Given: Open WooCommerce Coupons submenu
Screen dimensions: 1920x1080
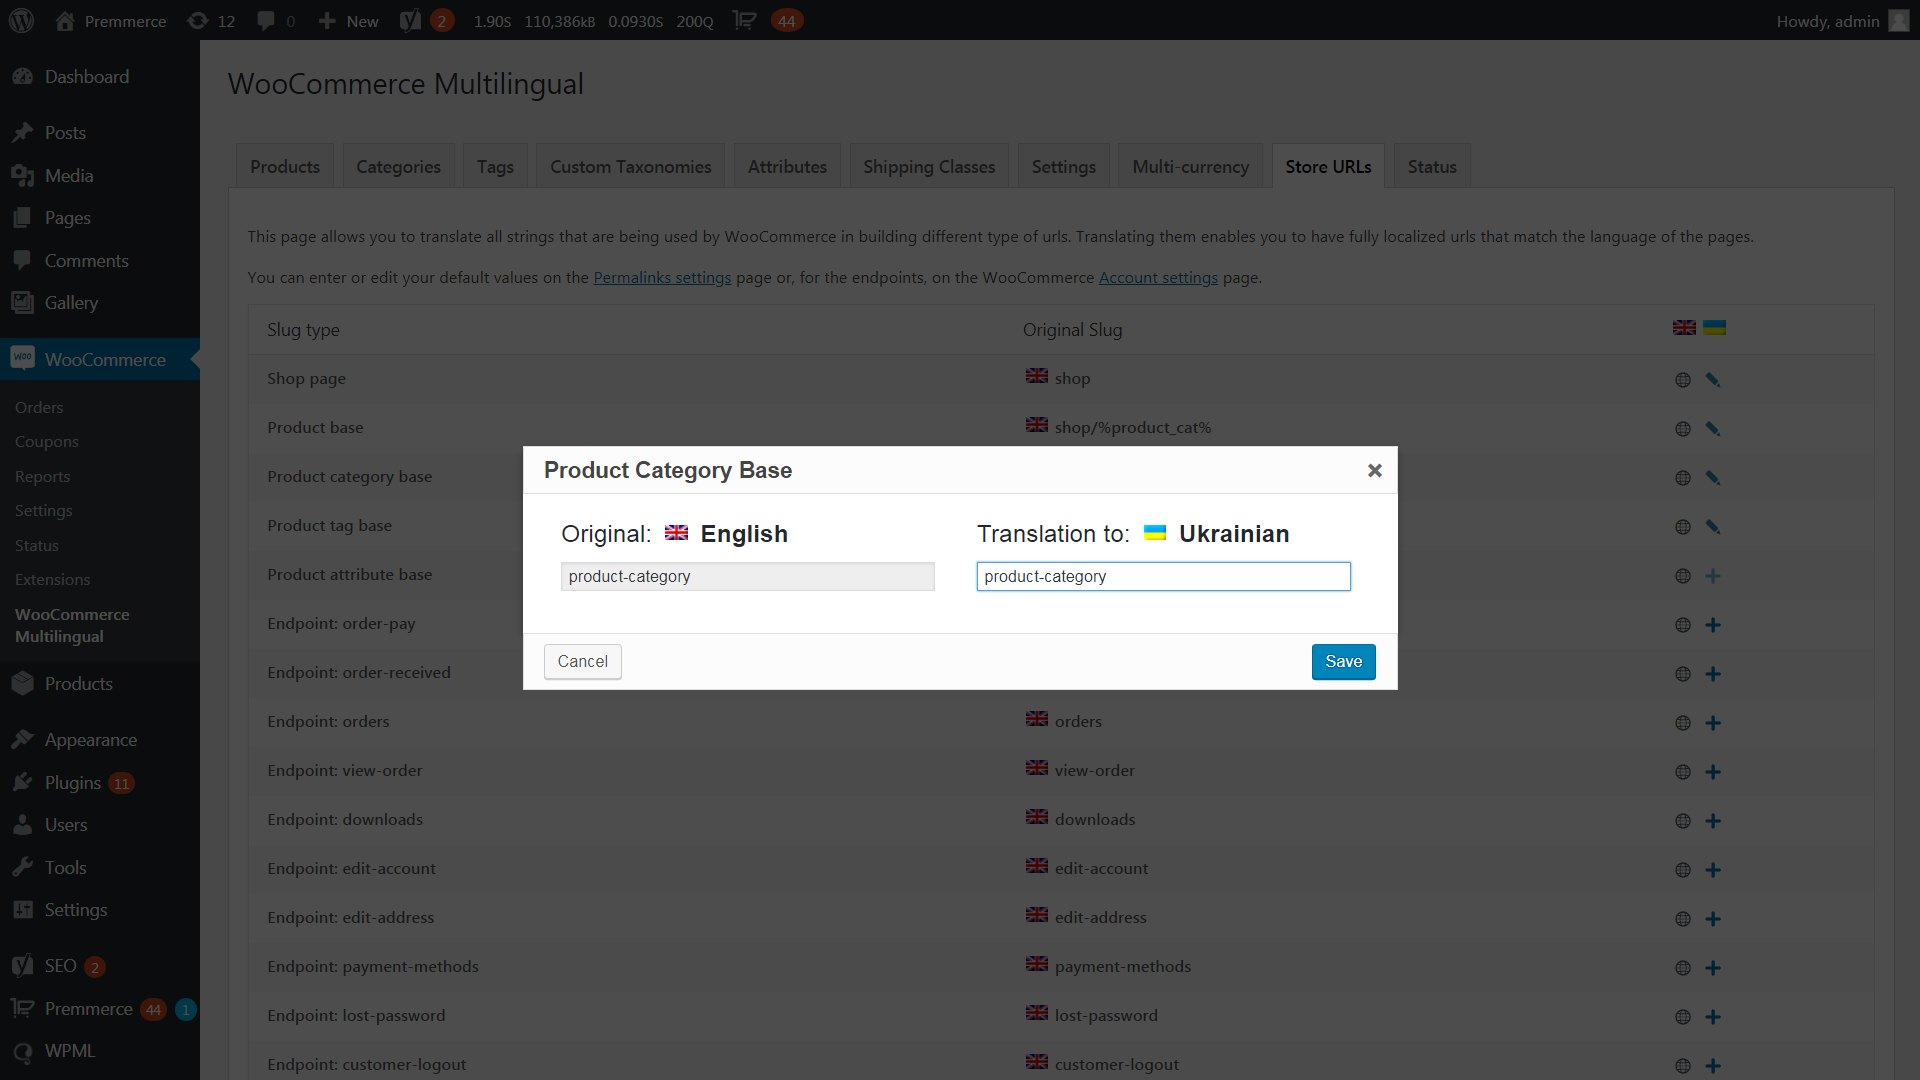Looking at the screenshot, I should point(47,442).
